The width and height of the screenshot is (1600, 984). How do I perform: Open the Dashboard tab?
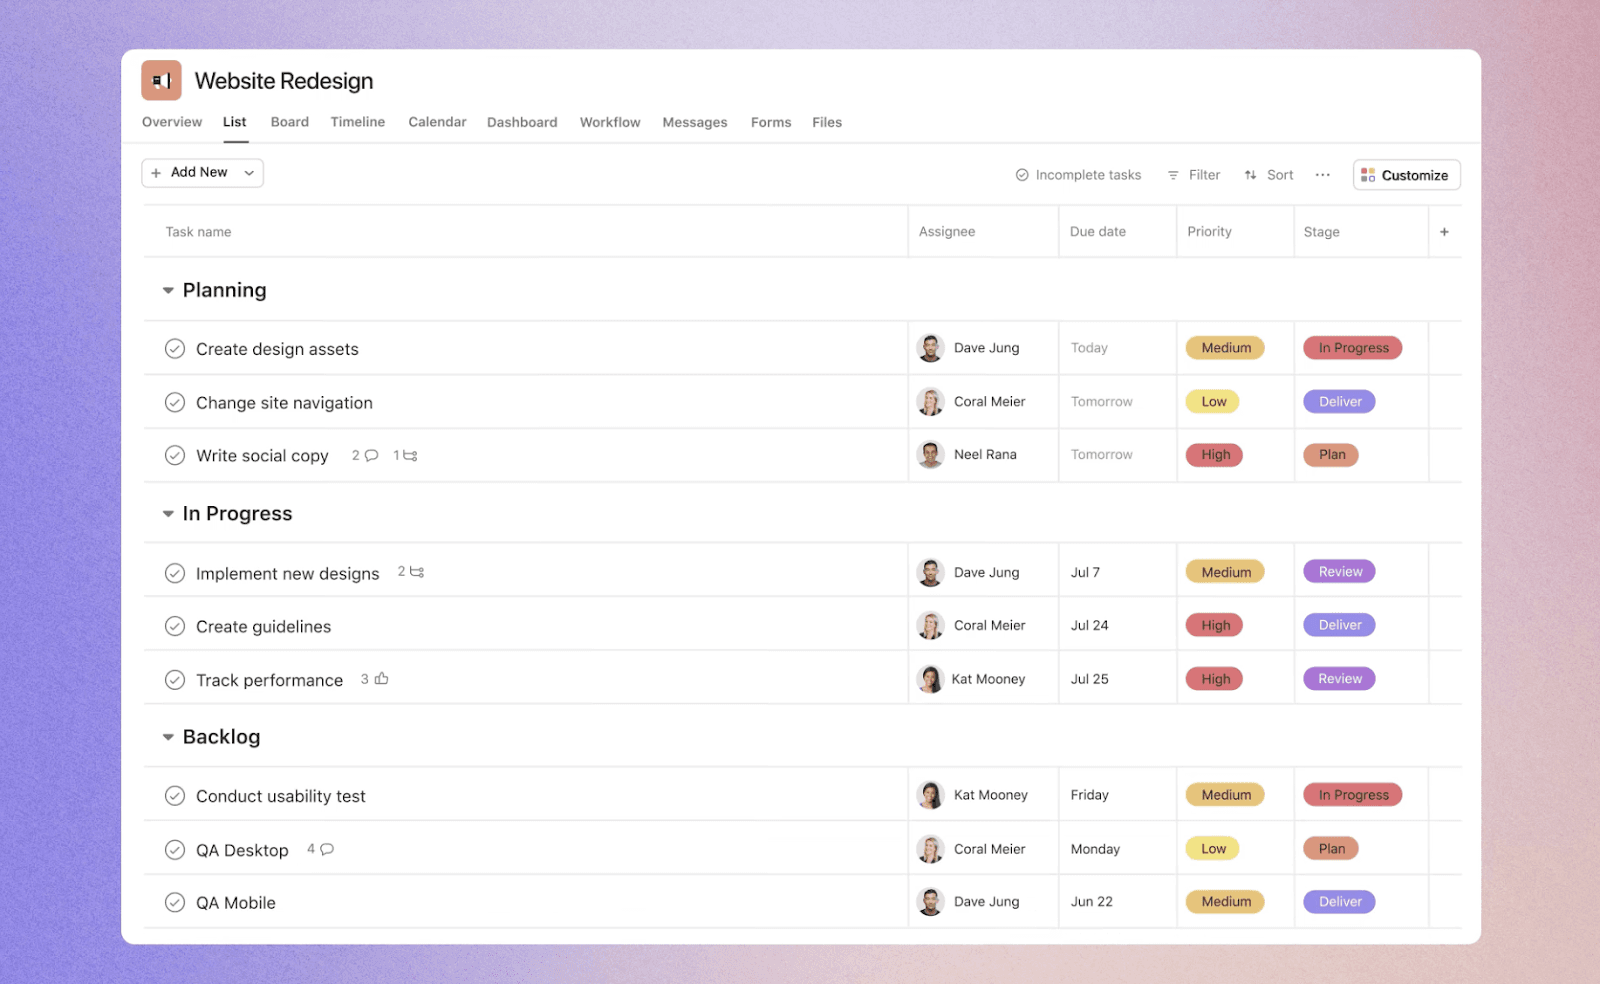click(x=522, y=122)
